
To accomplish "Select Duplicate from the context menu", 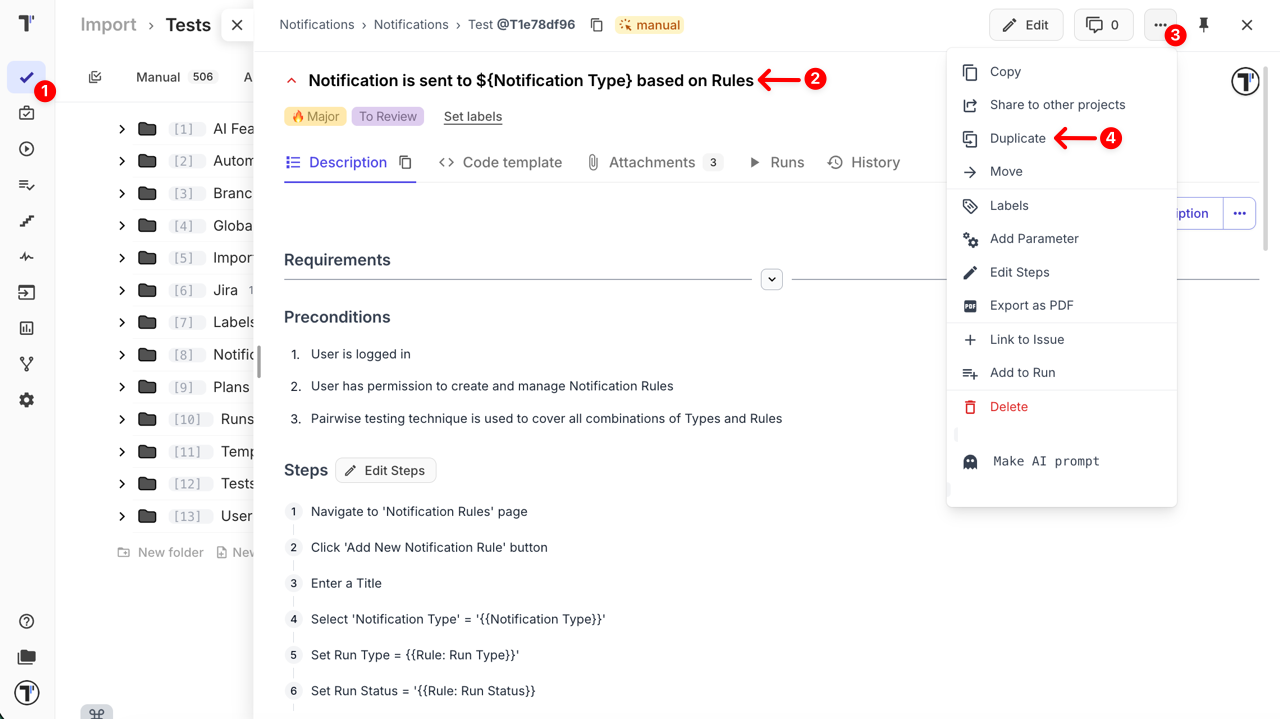I will coord(1017,139).
